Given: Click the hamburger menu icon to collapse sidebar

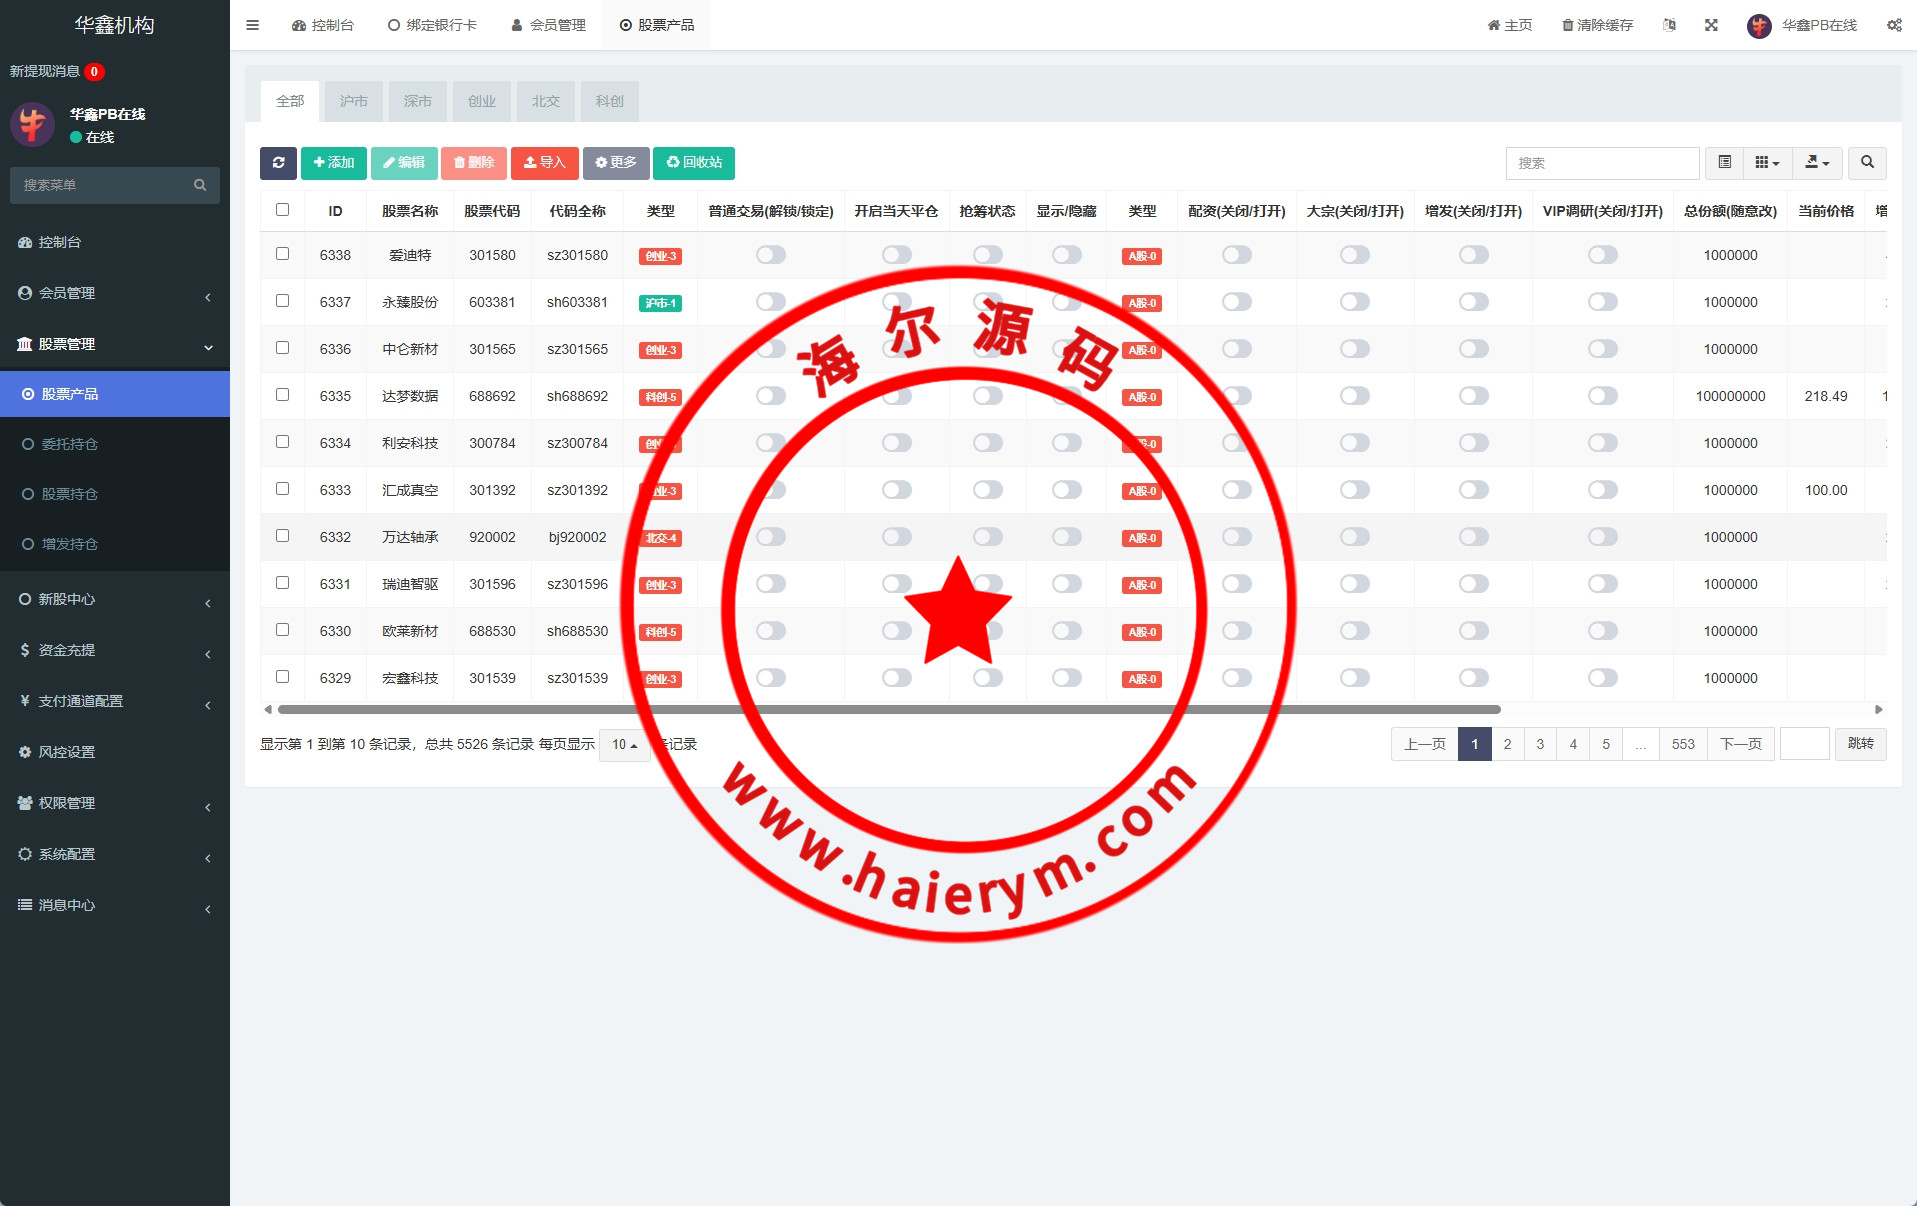Looking at the screenshot, I should click(x=253, y=25).
